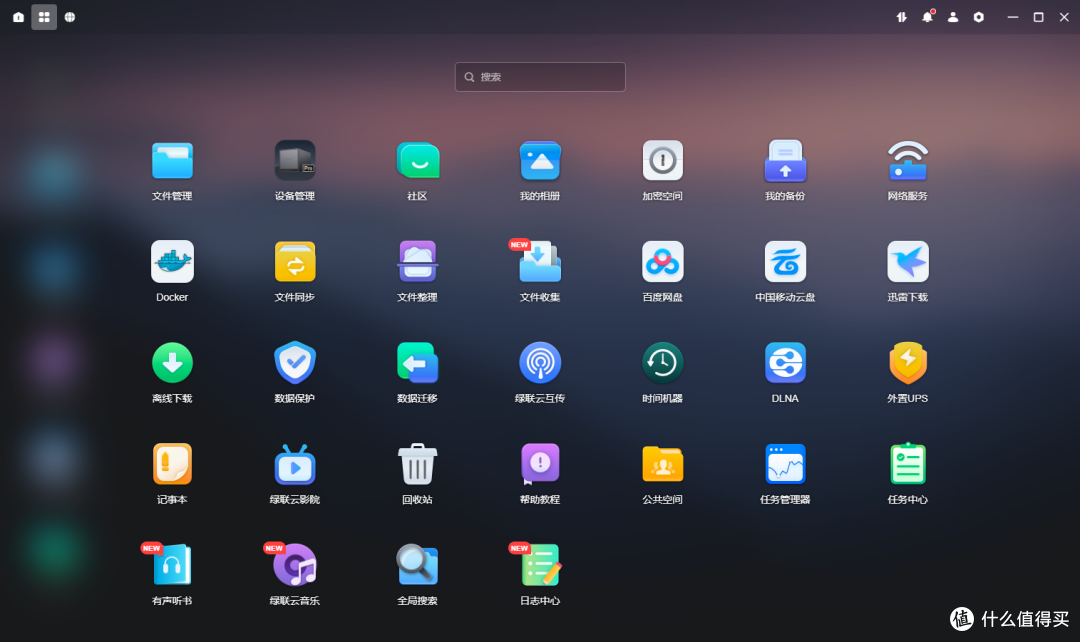Launch the 日志中心 log center app

540,565
